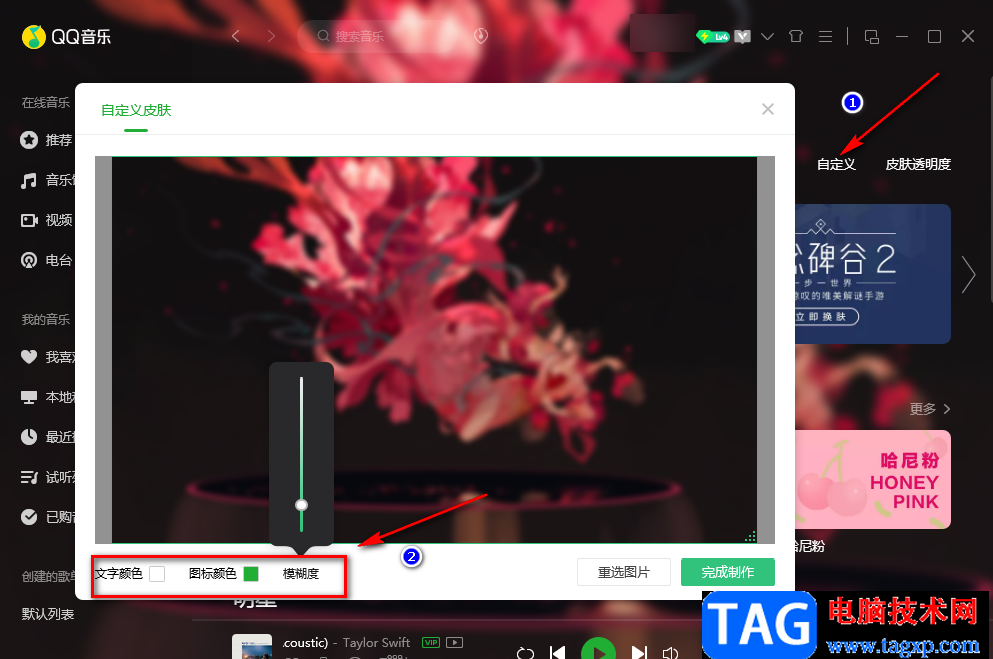This screenshot has height=659, width=993.
Task: Click the VIP tag next to Taylor Swift
Action: (431, 643)
